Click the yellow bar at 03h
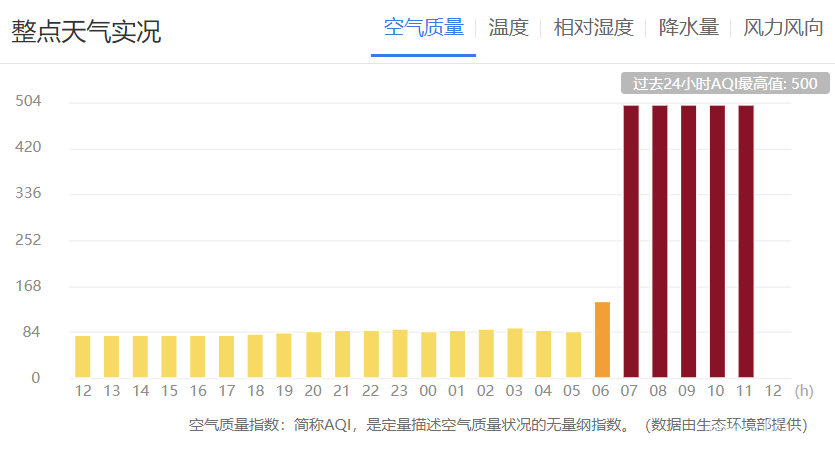Viewport: 835px width, 453px height. (x=515, y=353)
